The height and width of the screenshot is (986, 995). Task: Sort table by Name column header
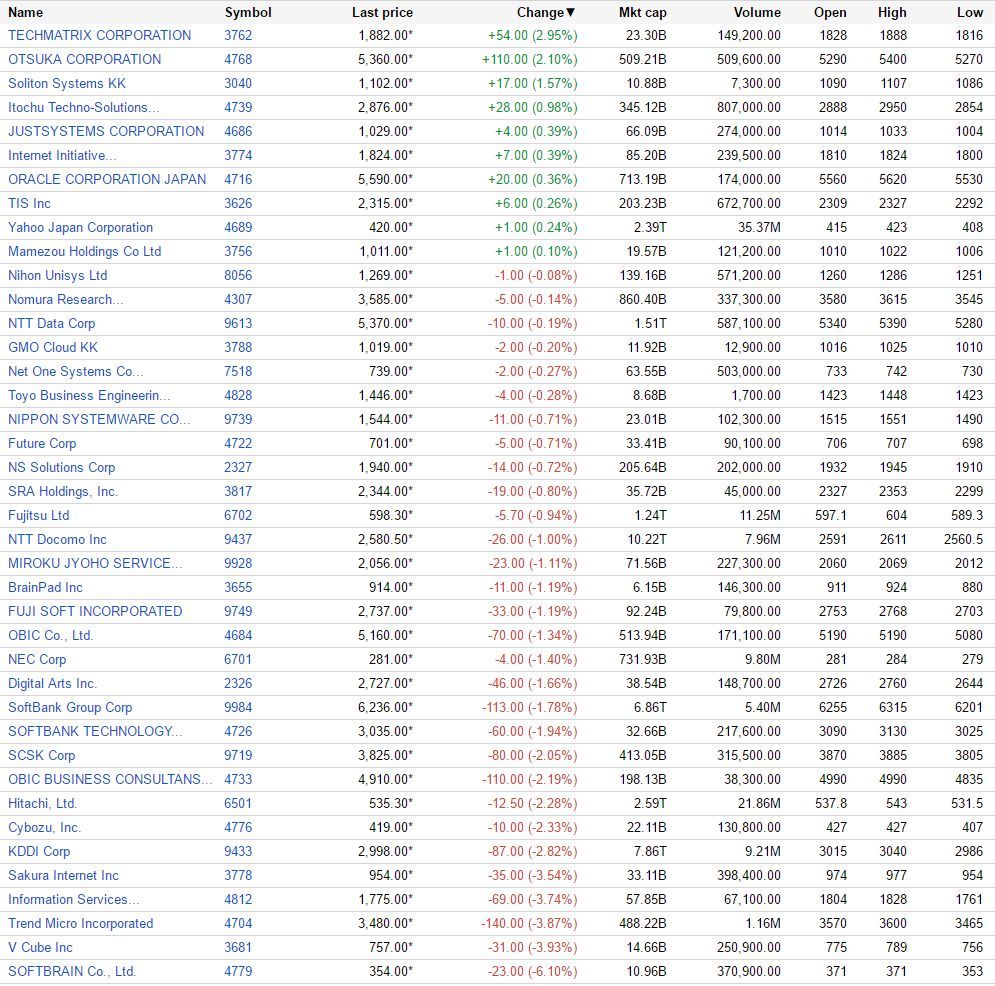tap(25, 12)
